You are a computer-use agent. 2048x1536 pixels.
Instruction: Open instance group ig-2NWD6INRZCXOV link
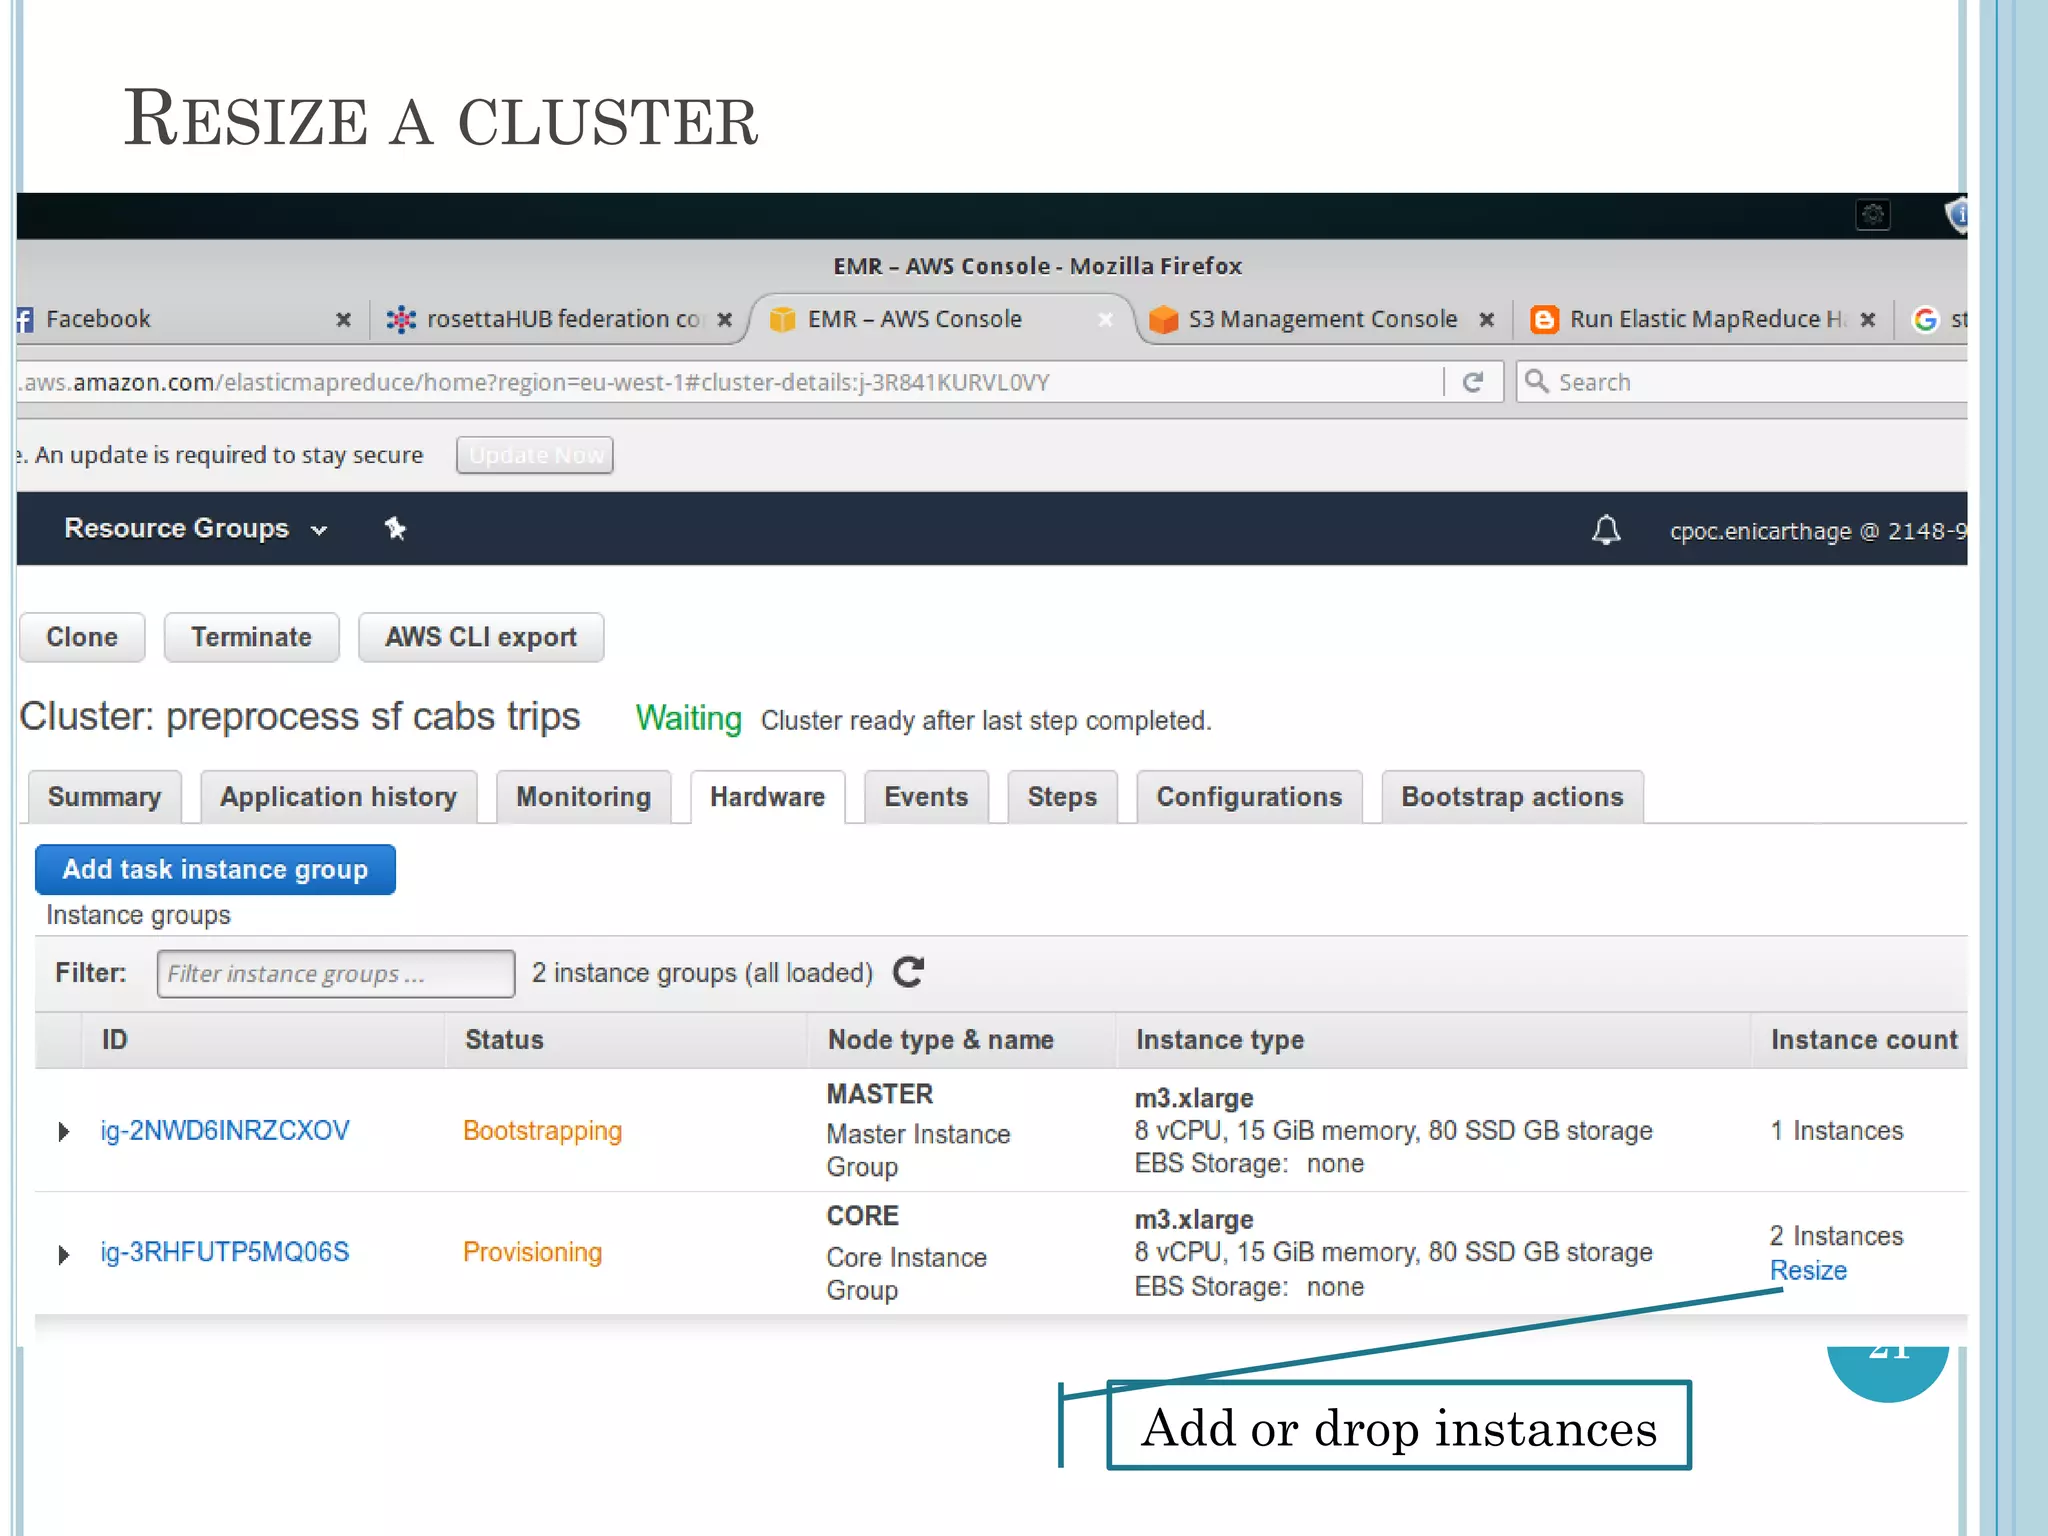click(225, 1131)
